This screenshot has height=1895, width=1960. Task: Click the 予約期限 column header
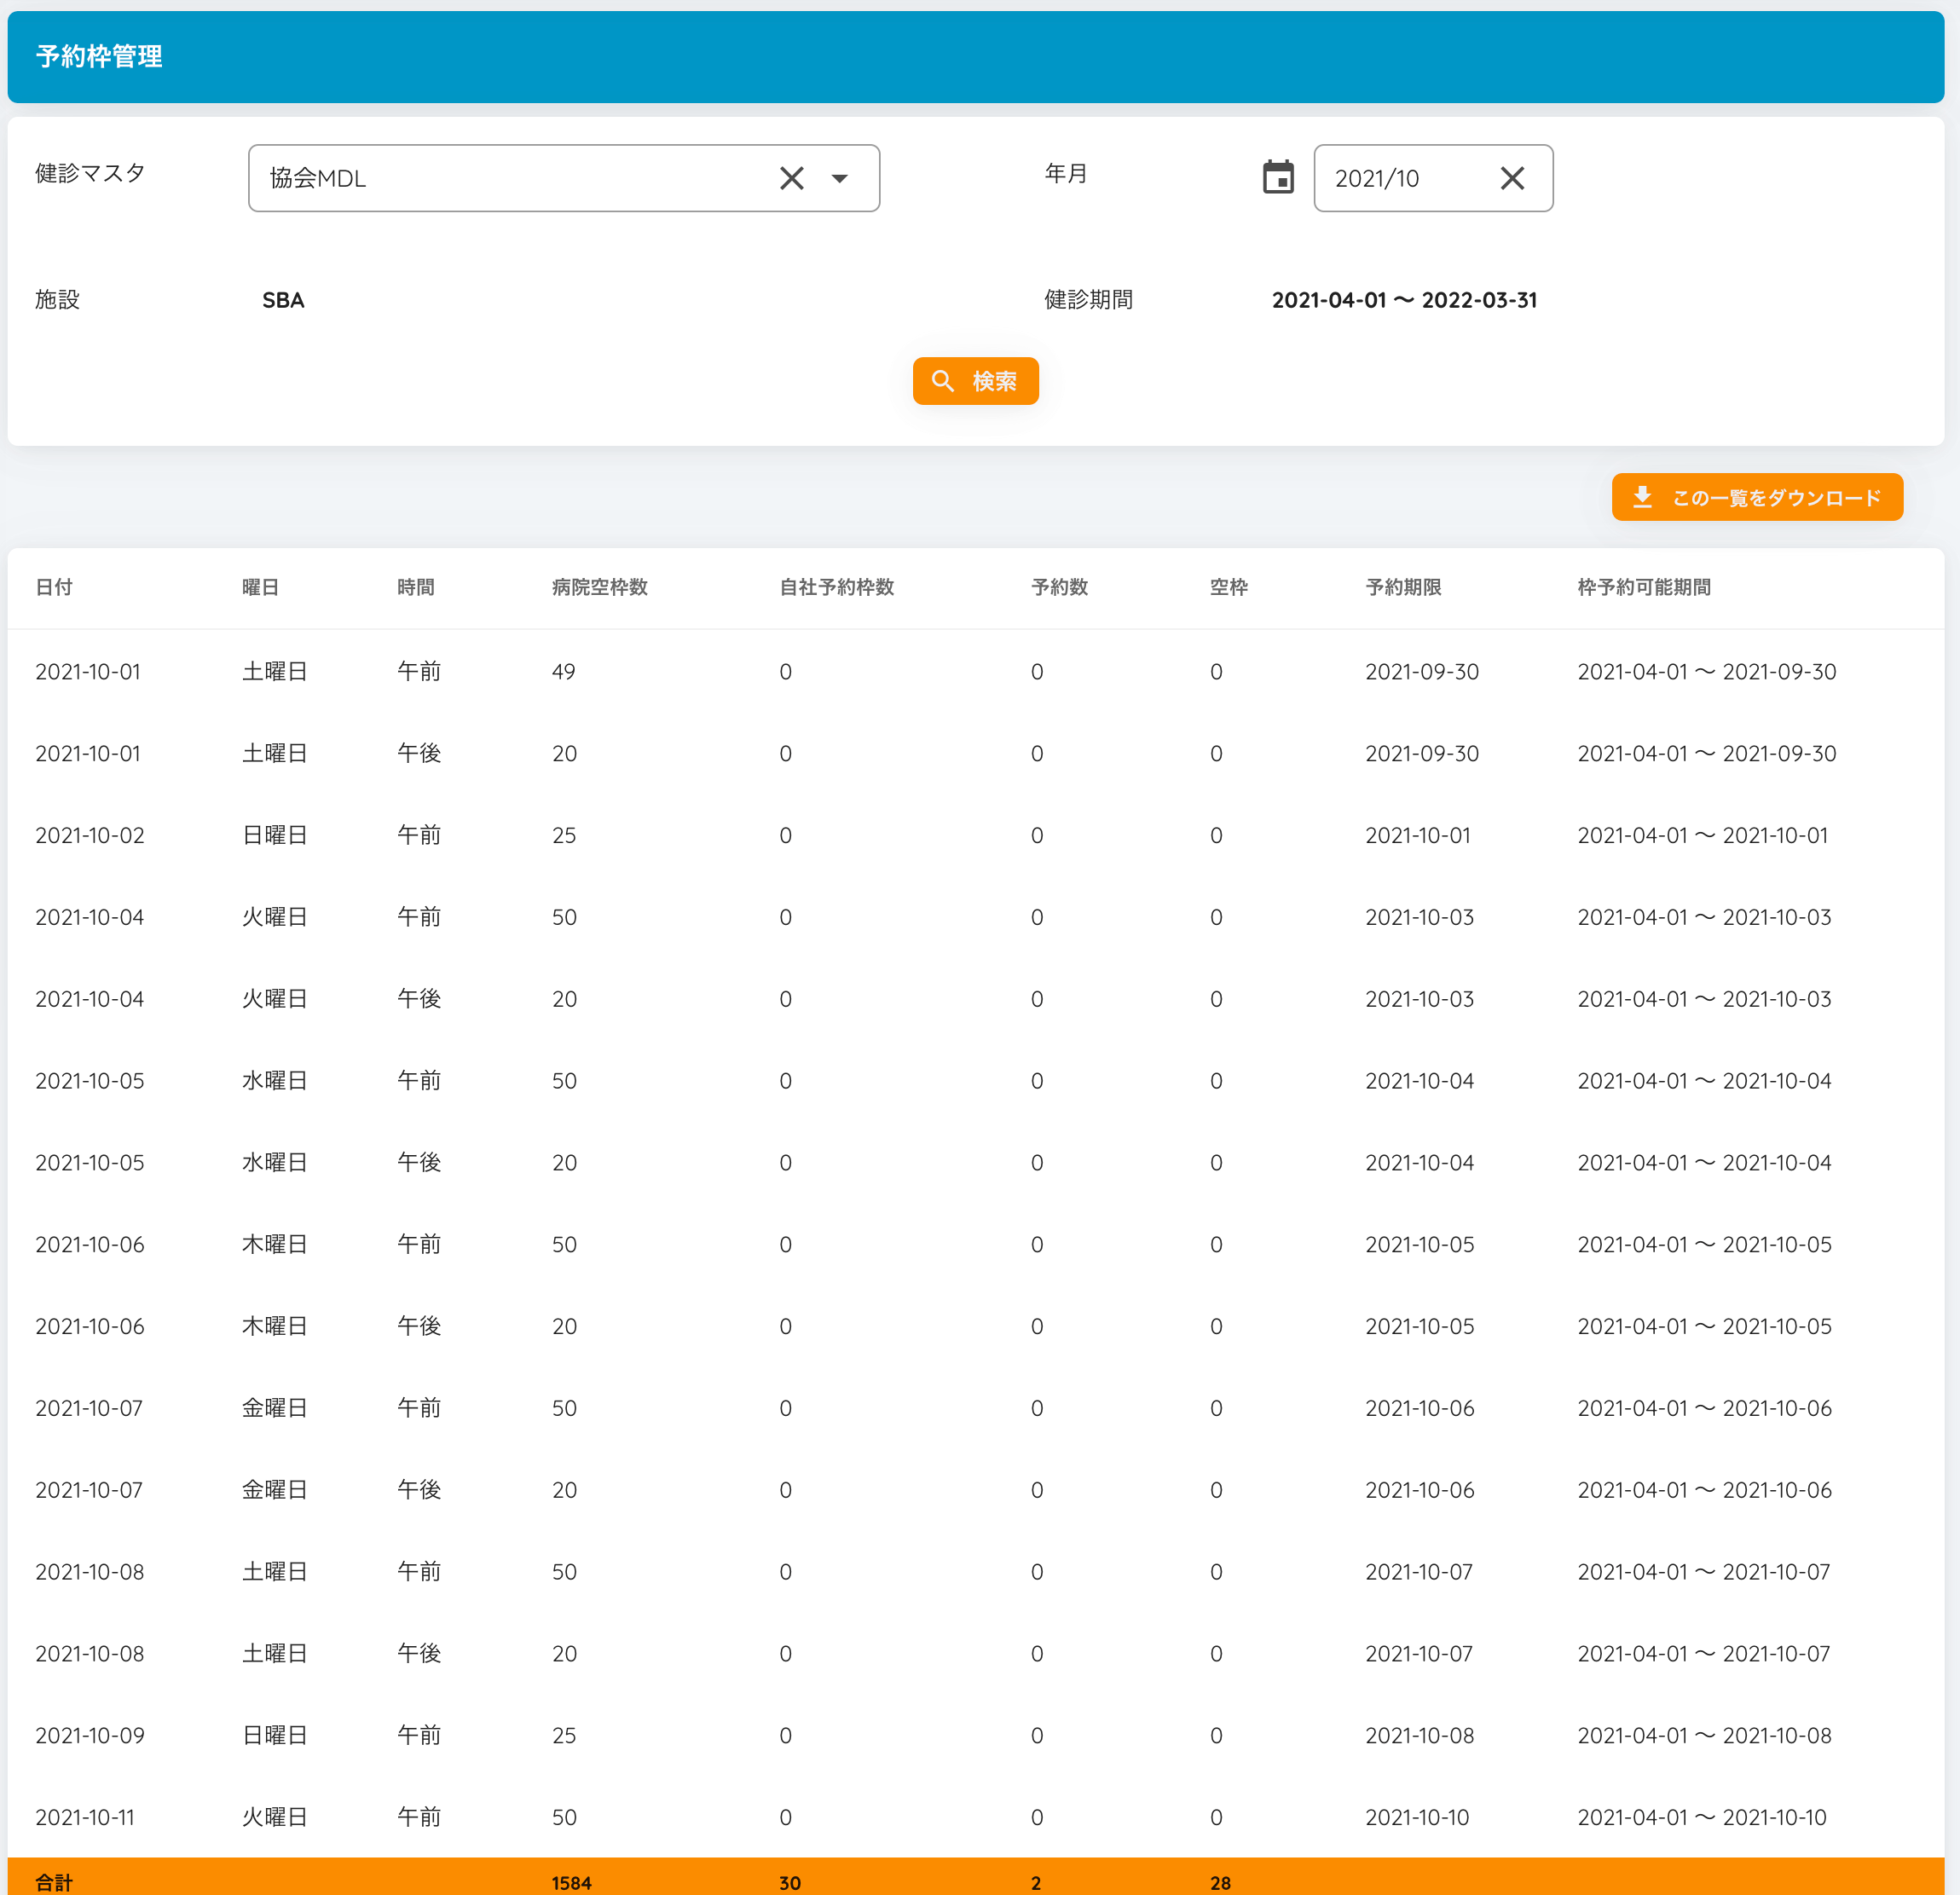(1403, 587)
